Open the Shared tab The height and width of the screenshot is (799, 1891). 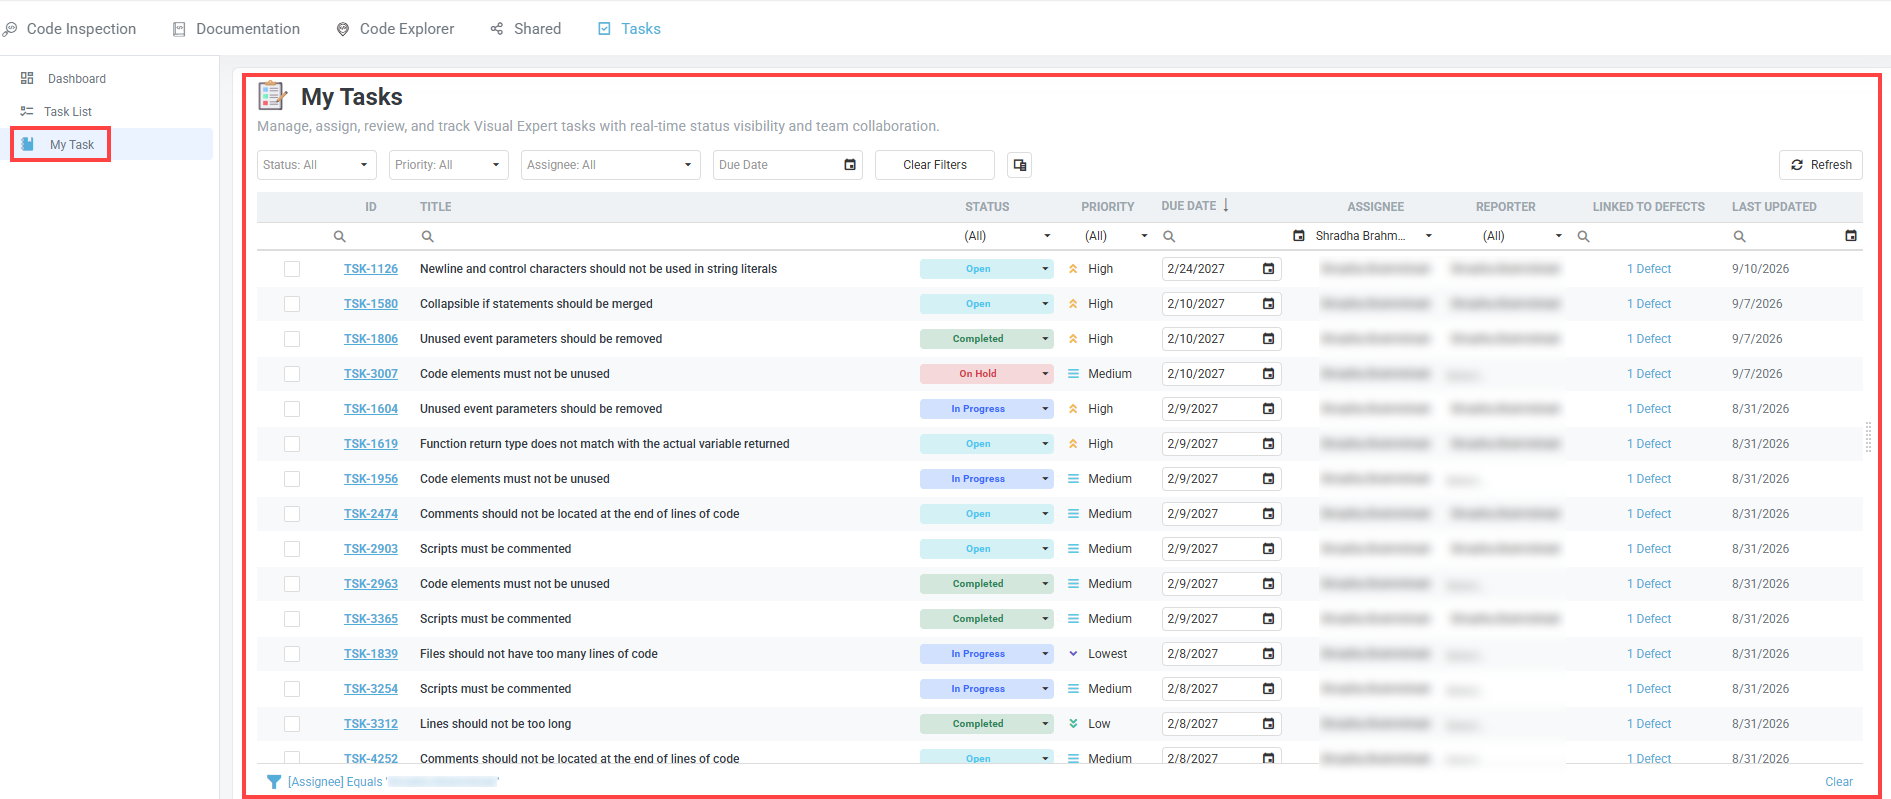pos(526,29)
